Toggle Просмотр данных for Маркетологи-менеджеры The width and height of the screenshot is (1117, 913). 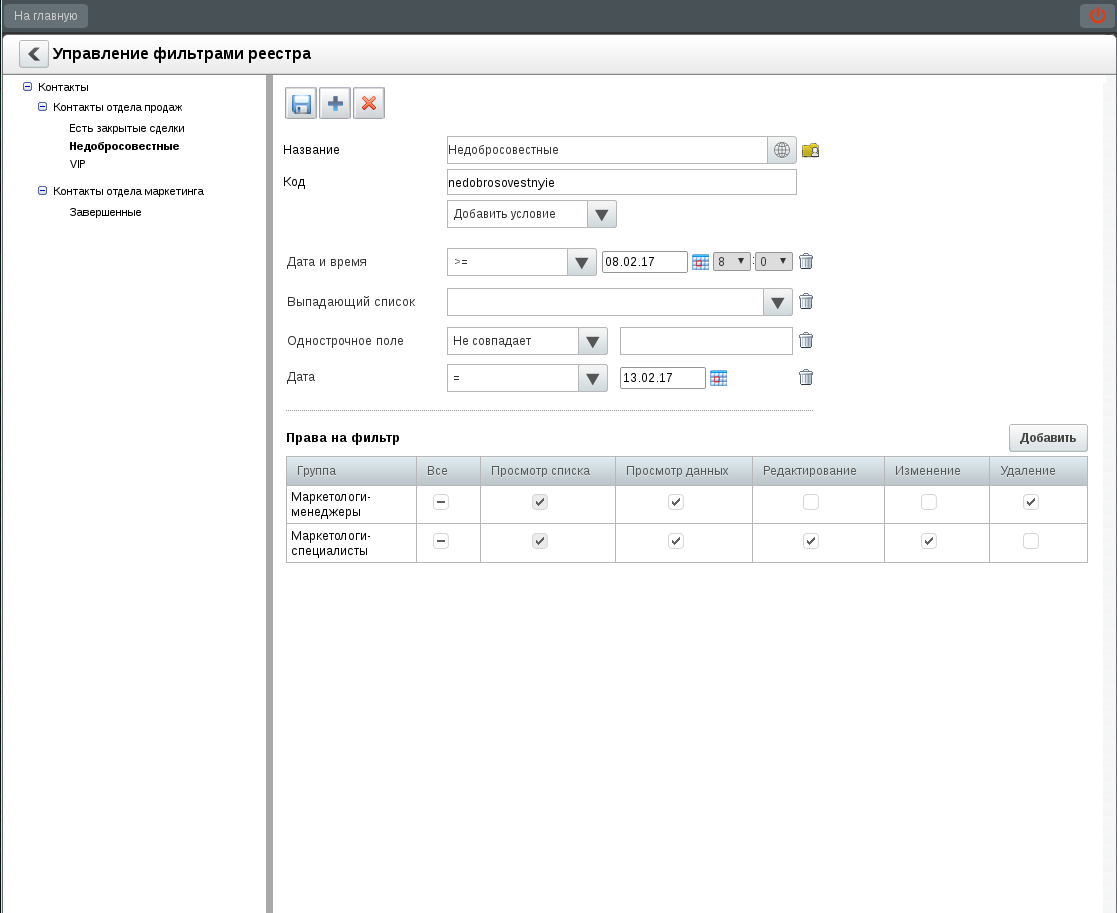click(676, 502)
